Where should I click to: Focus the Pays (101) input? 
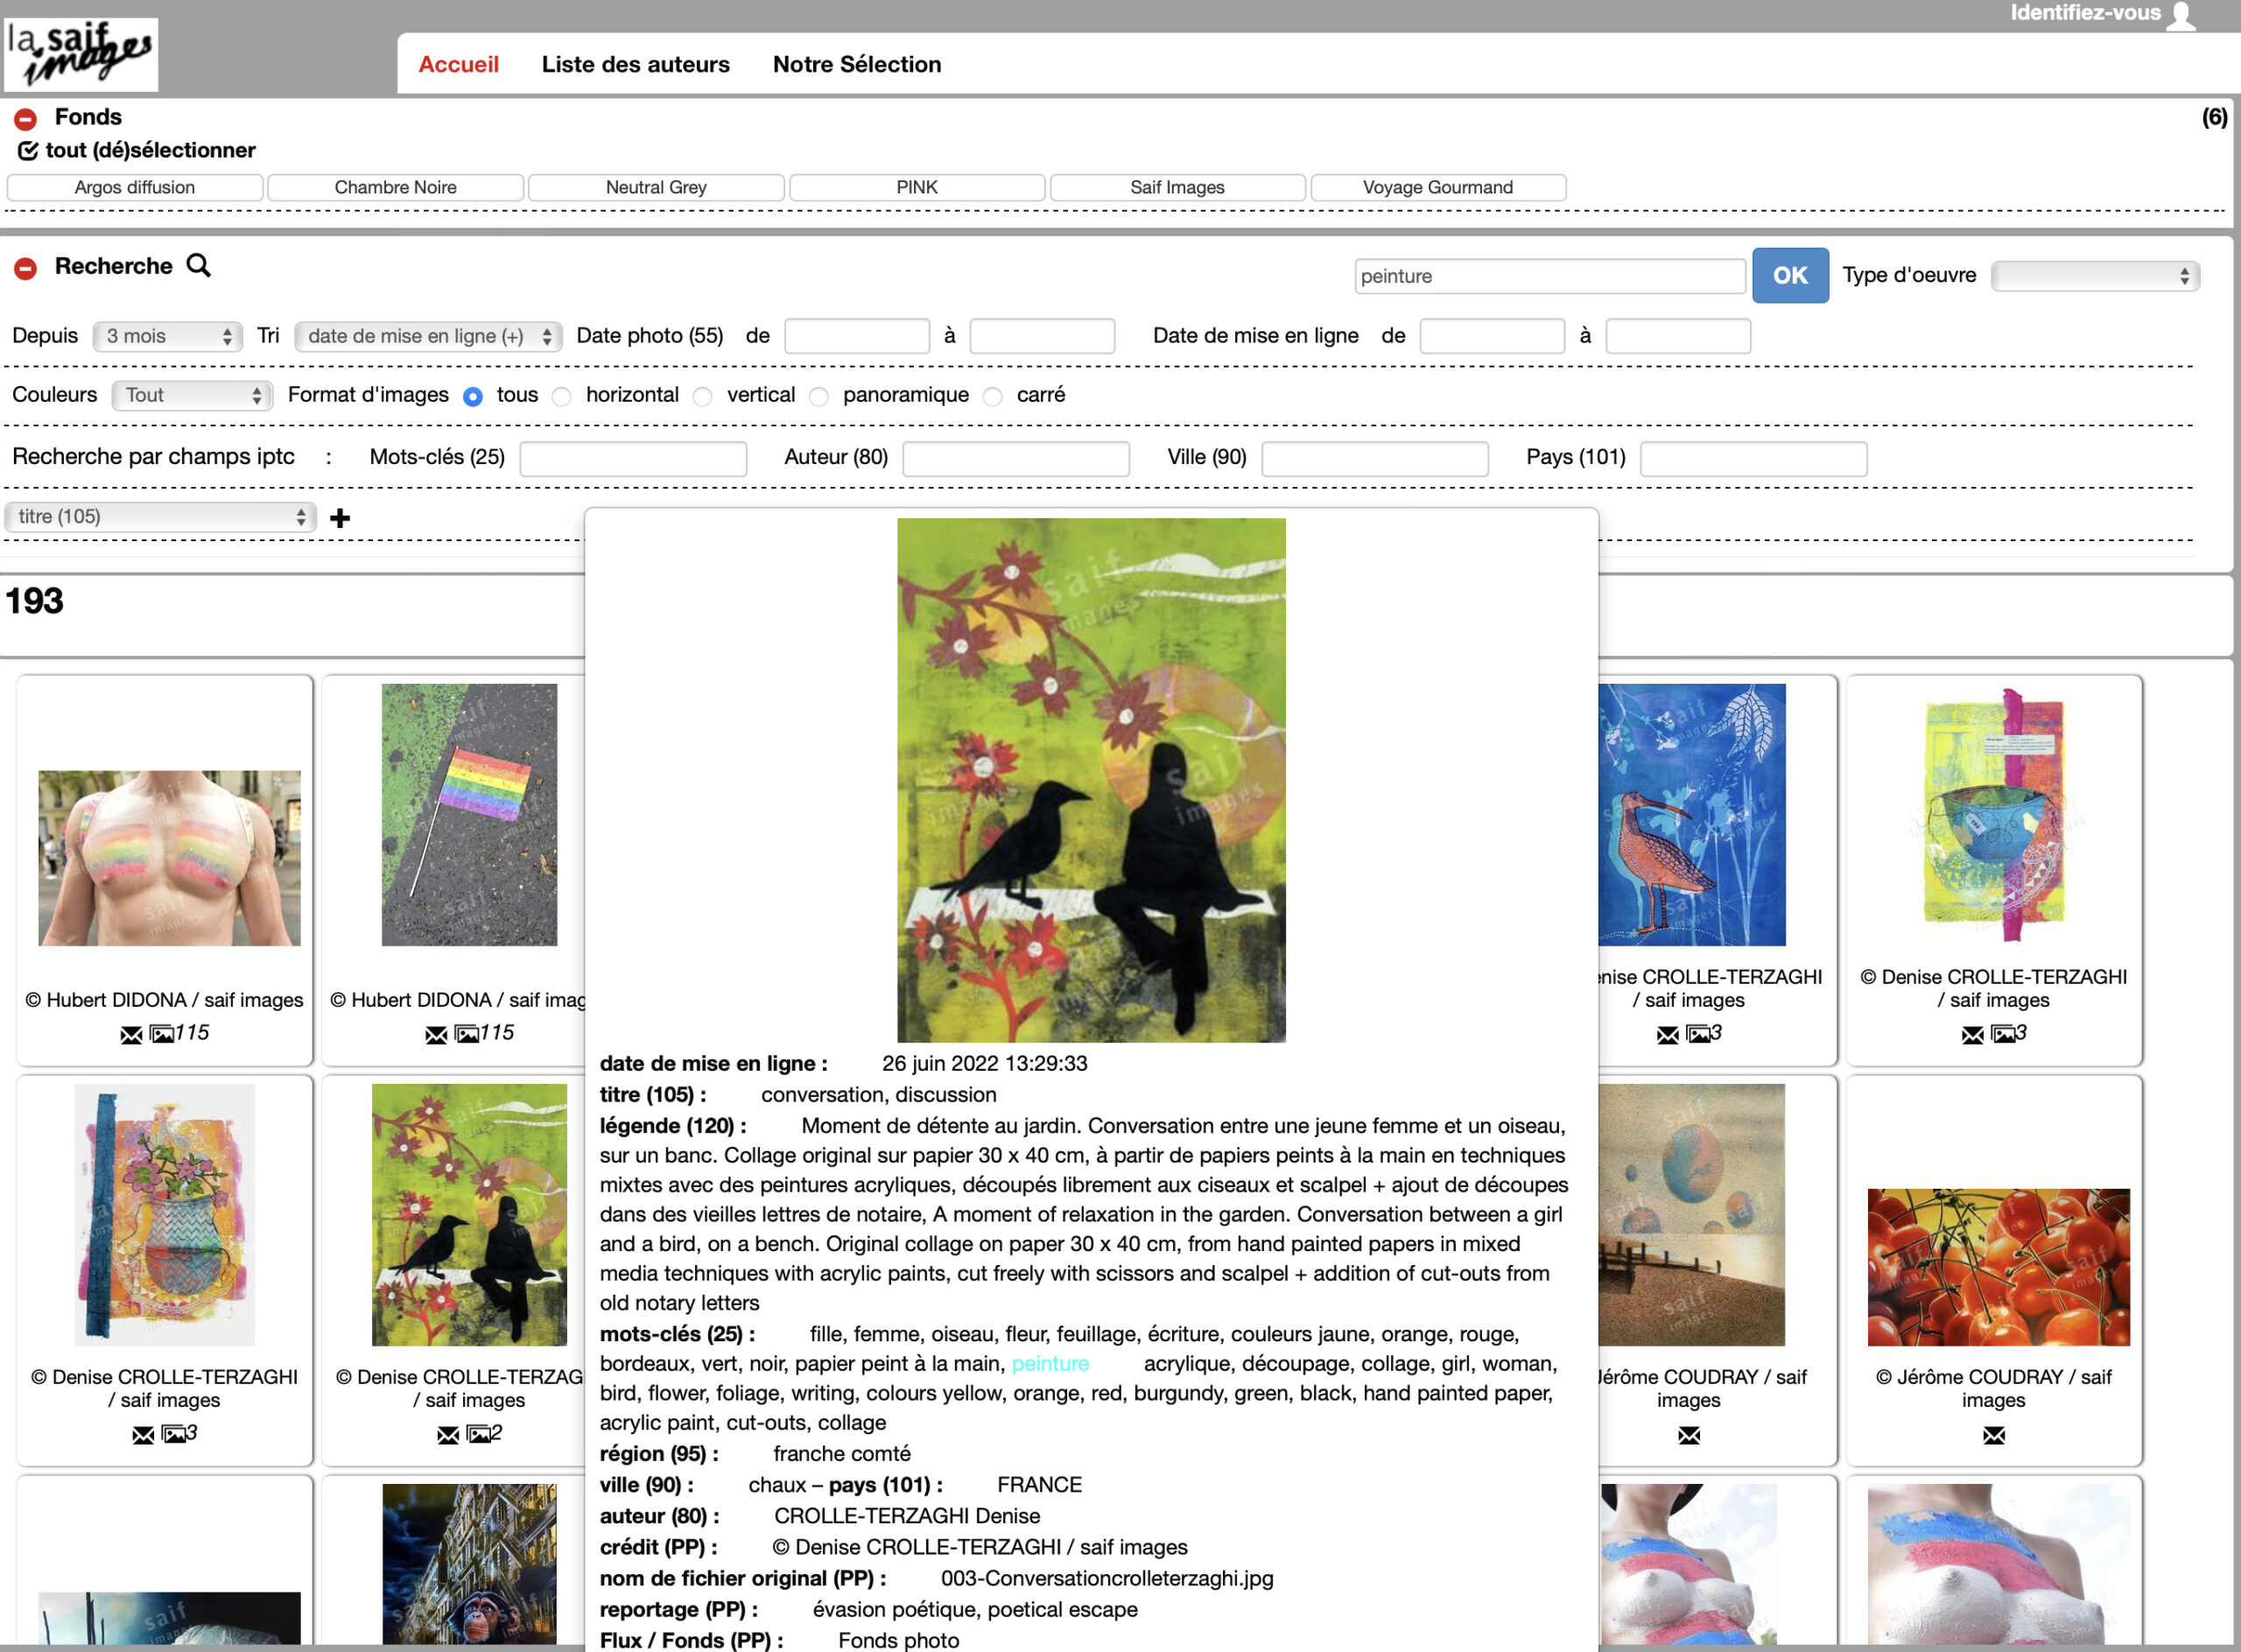(x=1754, y=459)
